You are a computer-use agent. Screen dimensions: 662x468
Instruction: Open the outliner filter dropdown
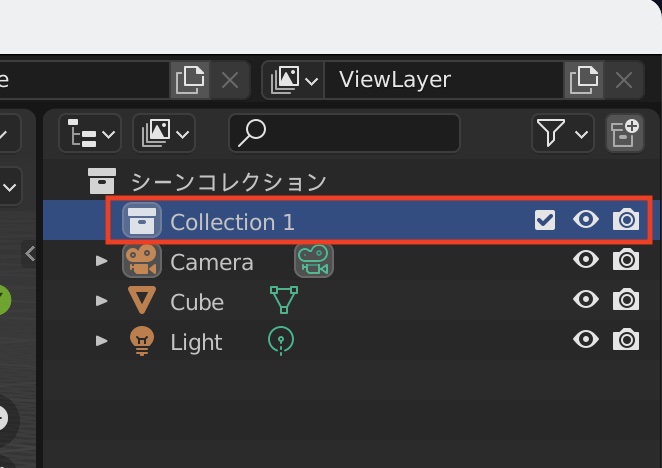pos(562,133)
